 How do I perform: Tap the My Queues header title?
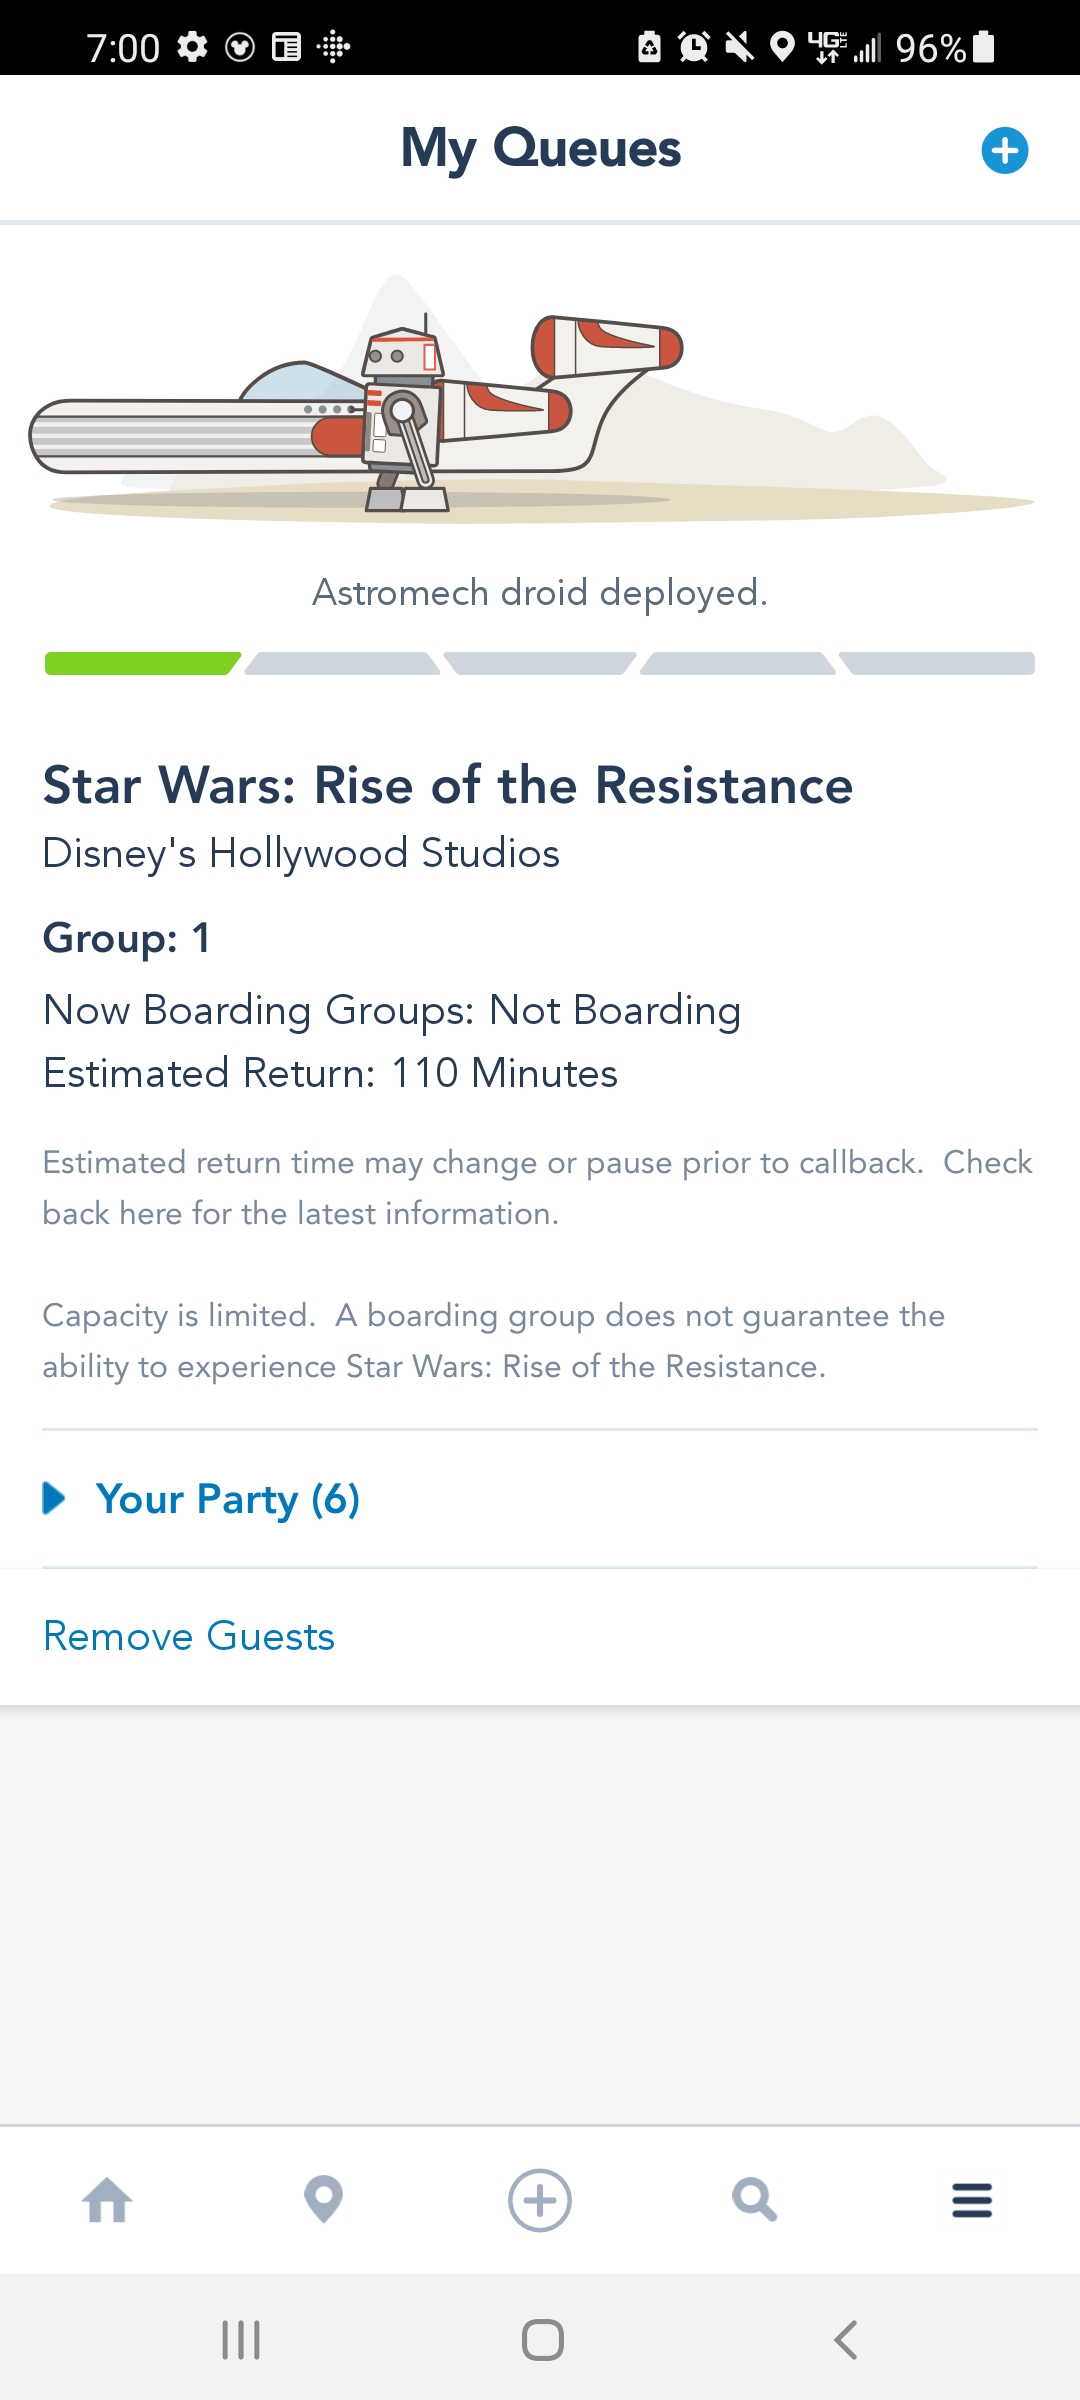(x=540, y=148)
